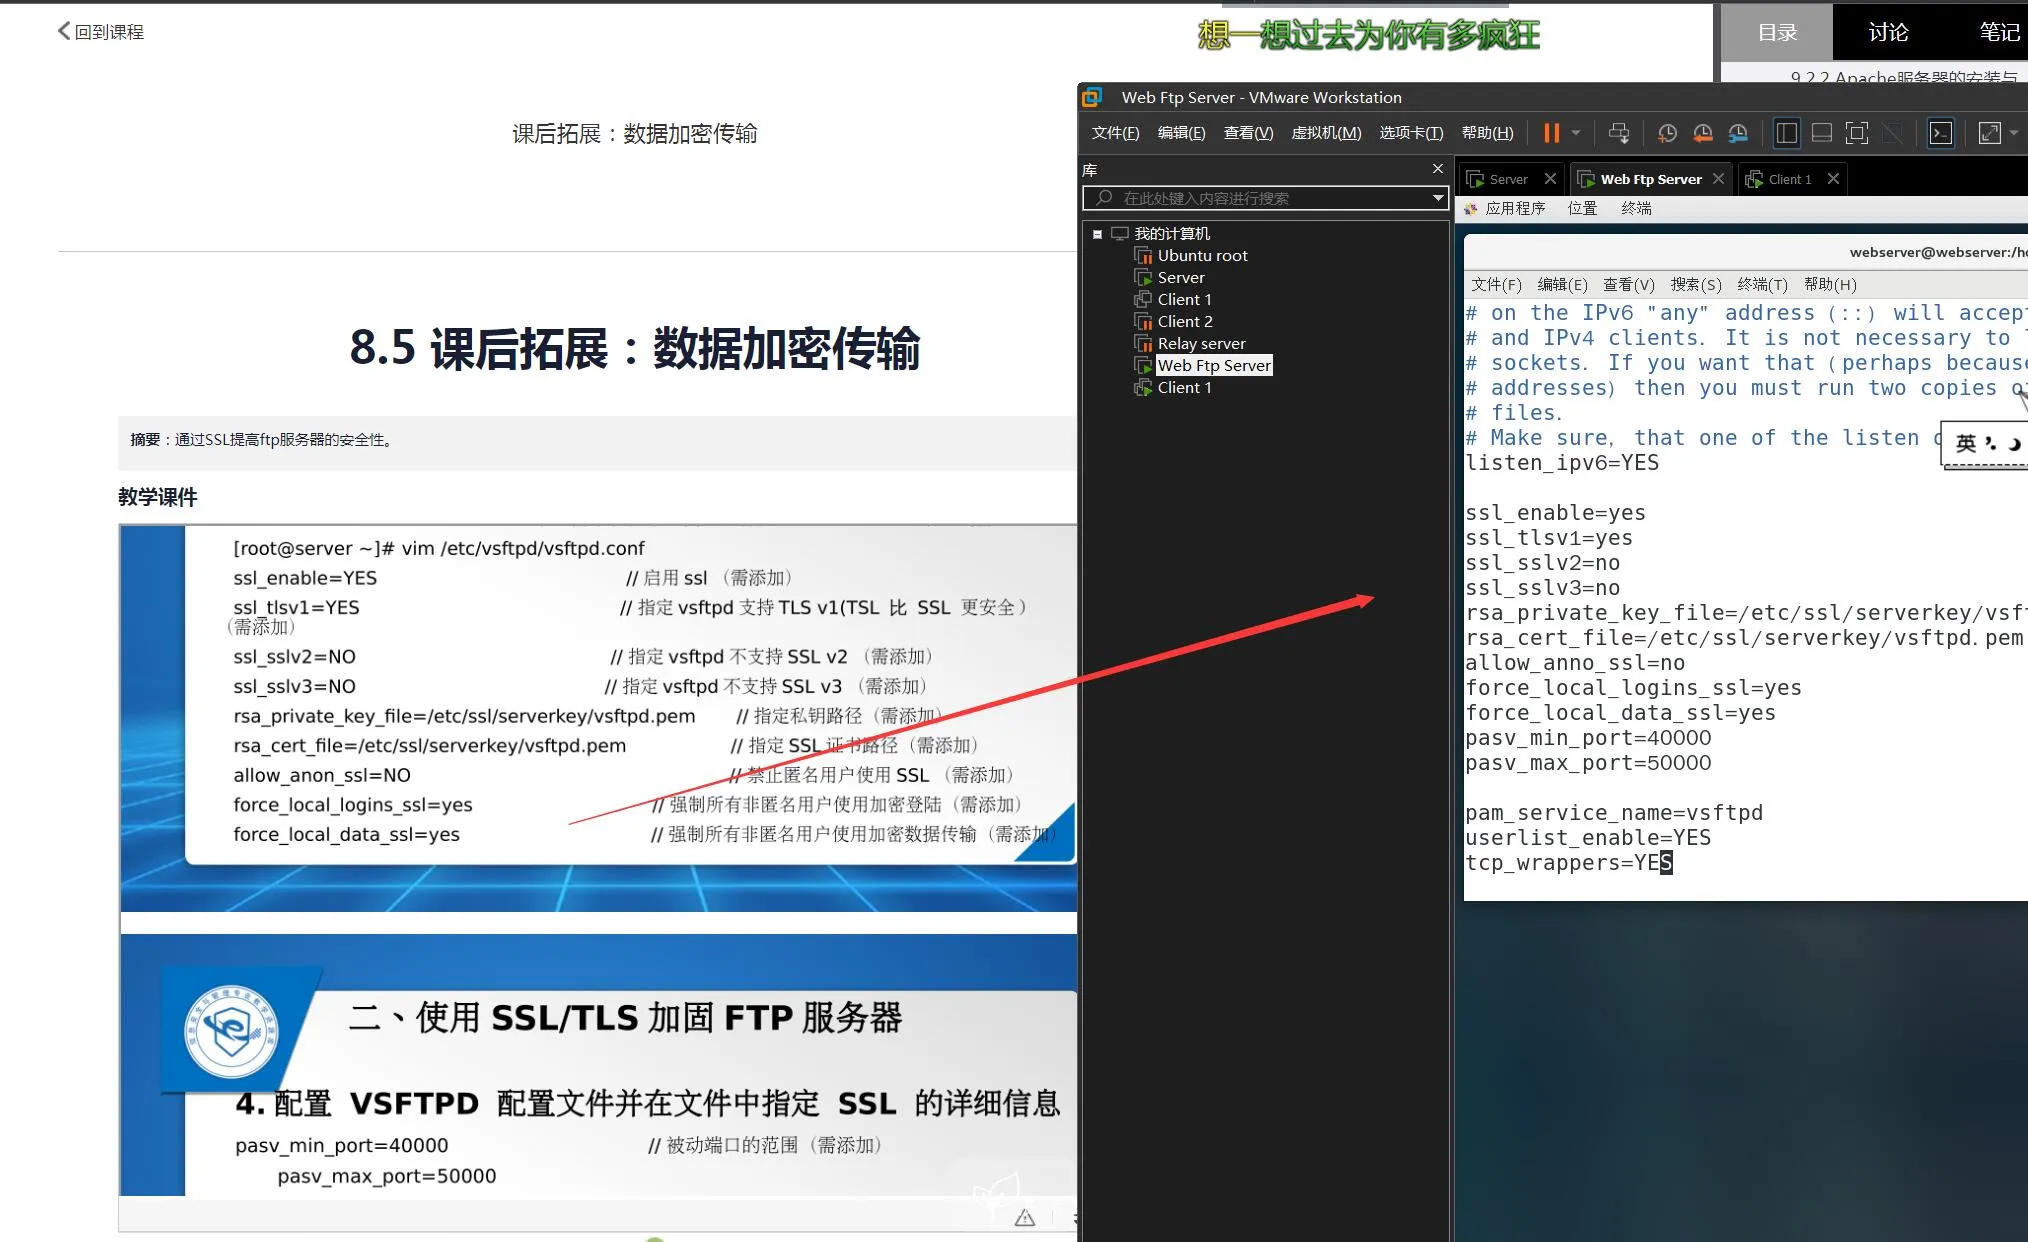Image resolution: width=2028 pixels, height=1242 pixels.
Task: Toggle the thumbnail bar view icon
Action: pos(1822,133)
